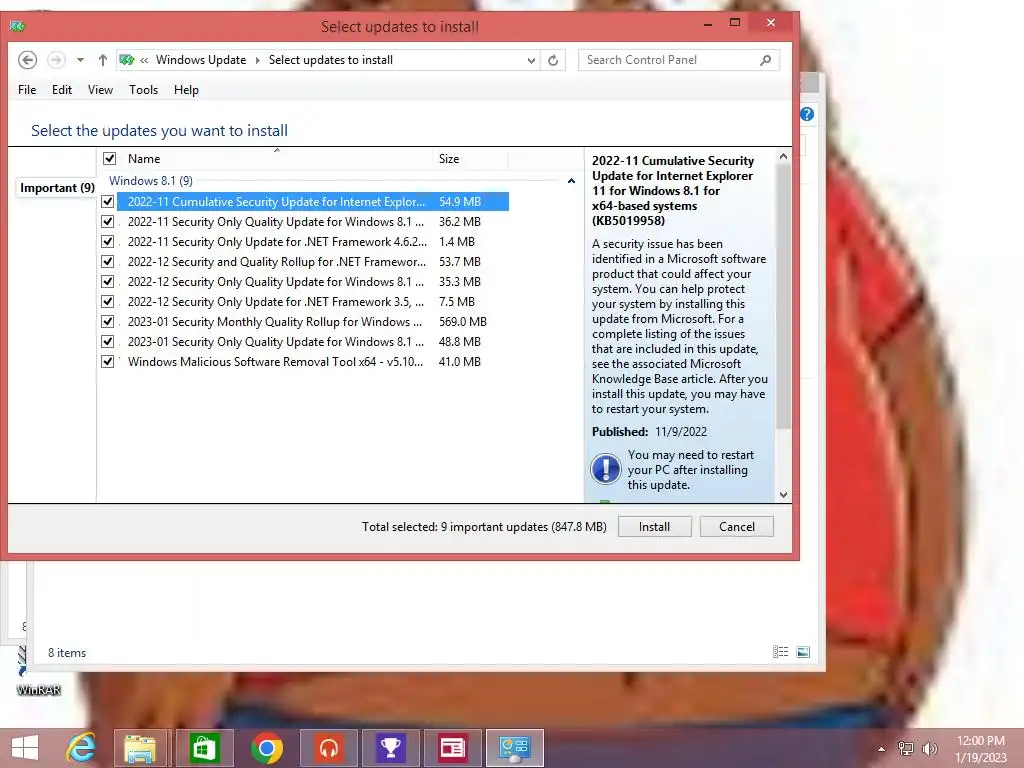Expand the arrow after Windows Update breadcrumb
The height and width of the screenshot is (768, 1024).
click(x=257, y=60)
